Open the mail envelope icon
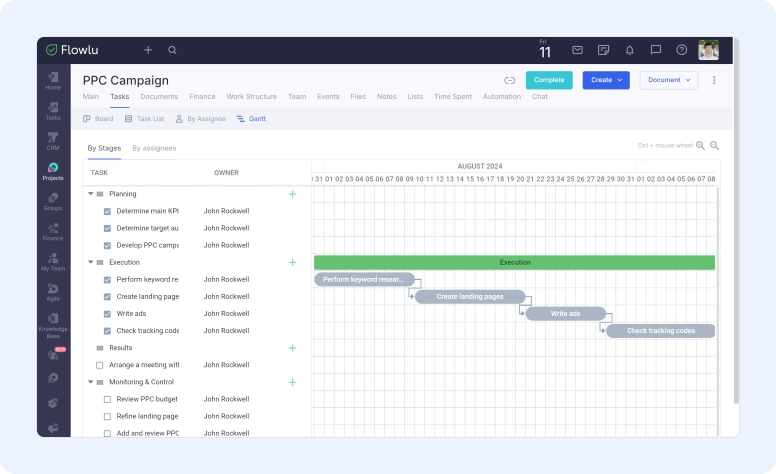The image size is (776, 474). [x=577, y=50]
